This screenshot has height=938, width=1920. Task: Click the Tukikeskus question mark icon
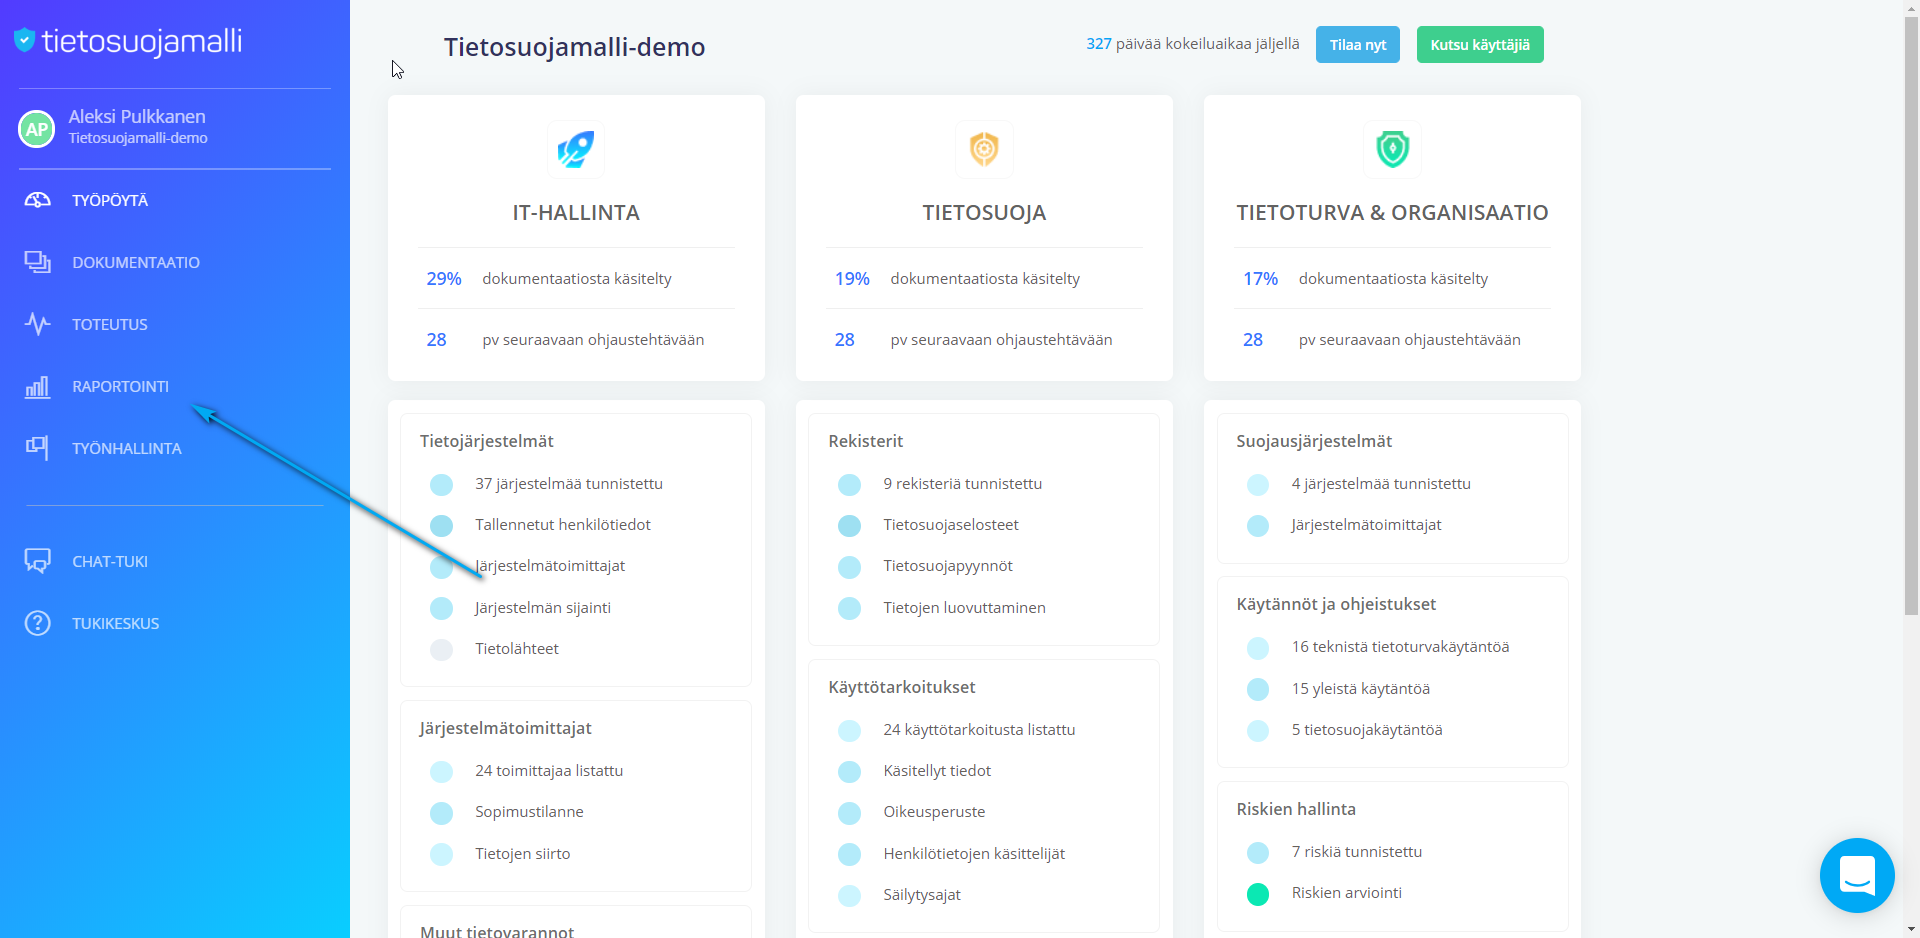pos(38,623)
